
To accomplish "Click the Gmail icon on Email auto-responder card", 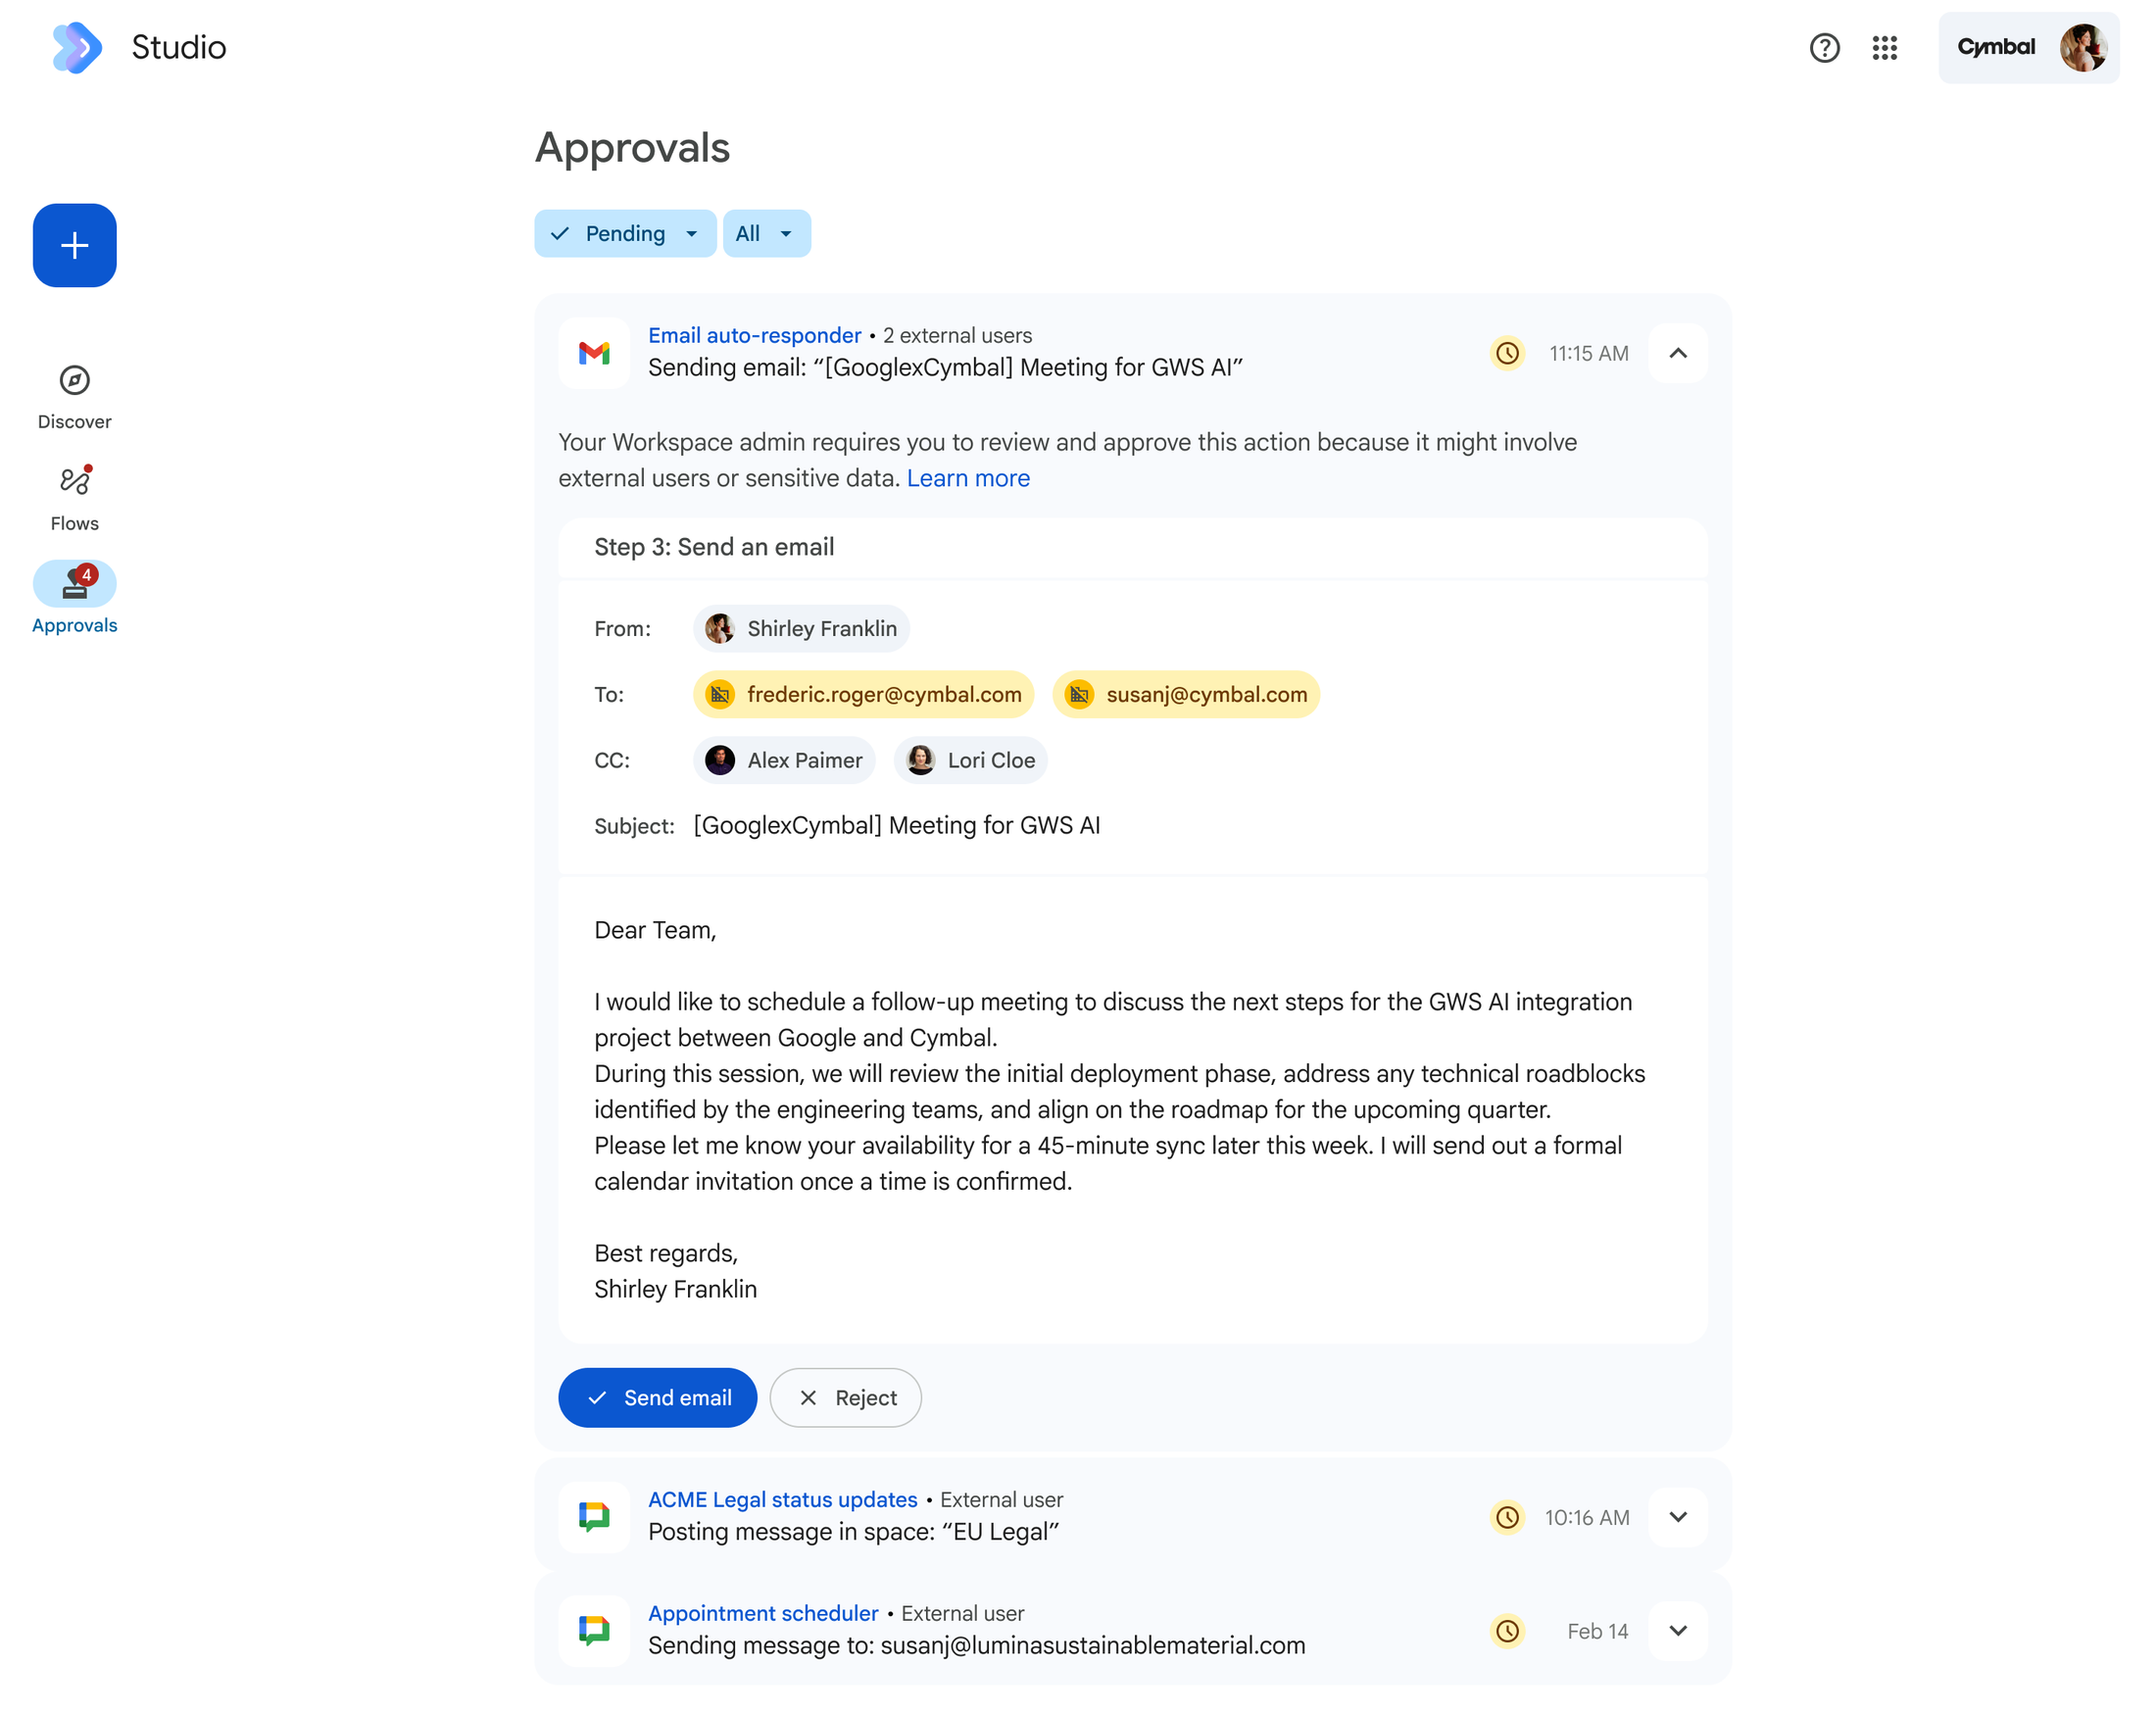I will (594, 352).
